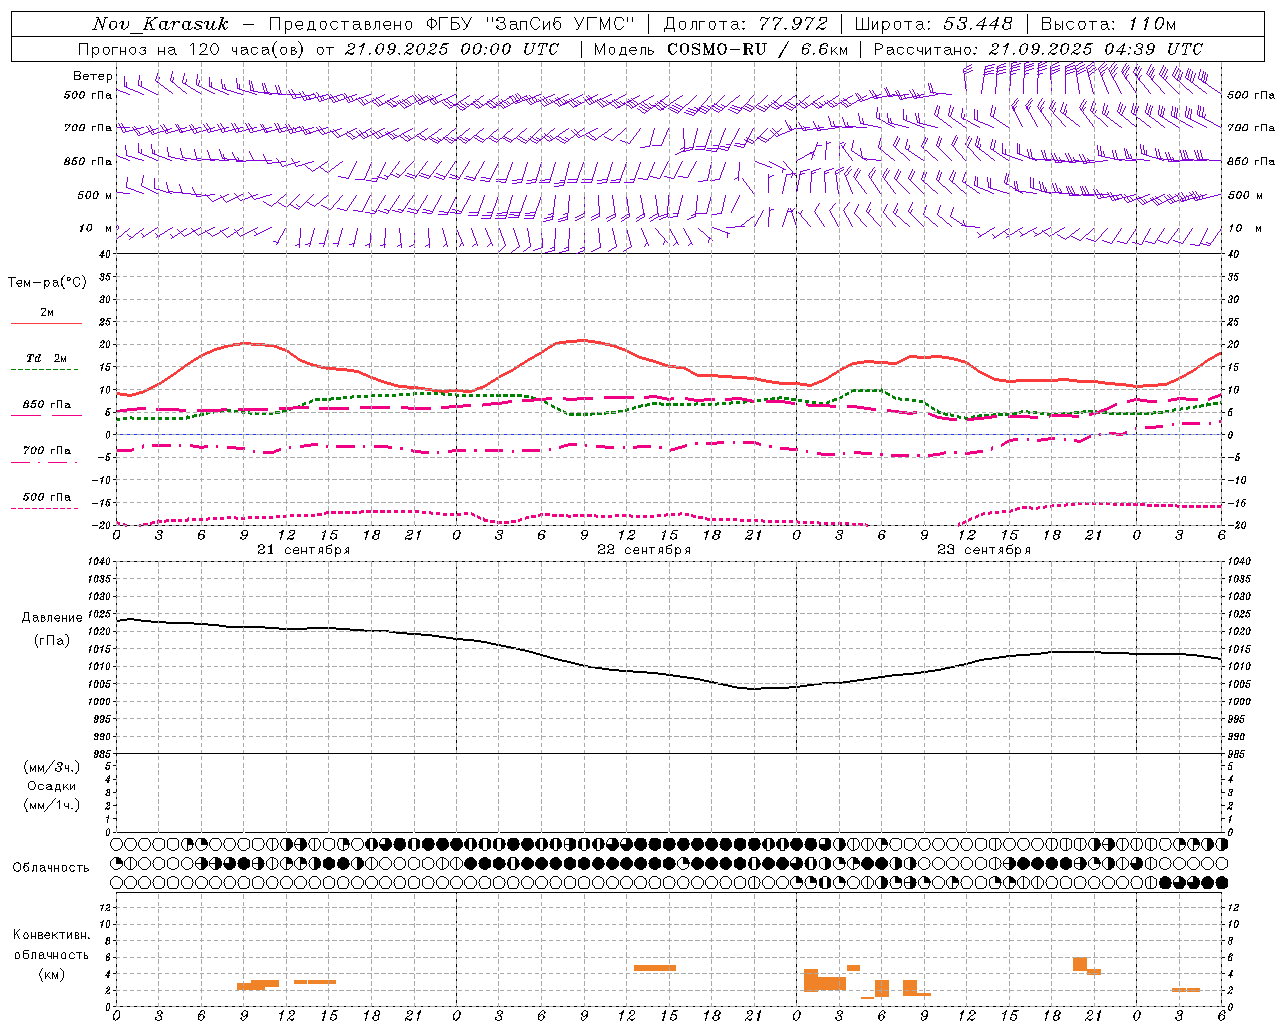The height and width of the screenshot is (1024, 1280).
Task: Click the "21 сентября" date label
Action: [304, 550]
